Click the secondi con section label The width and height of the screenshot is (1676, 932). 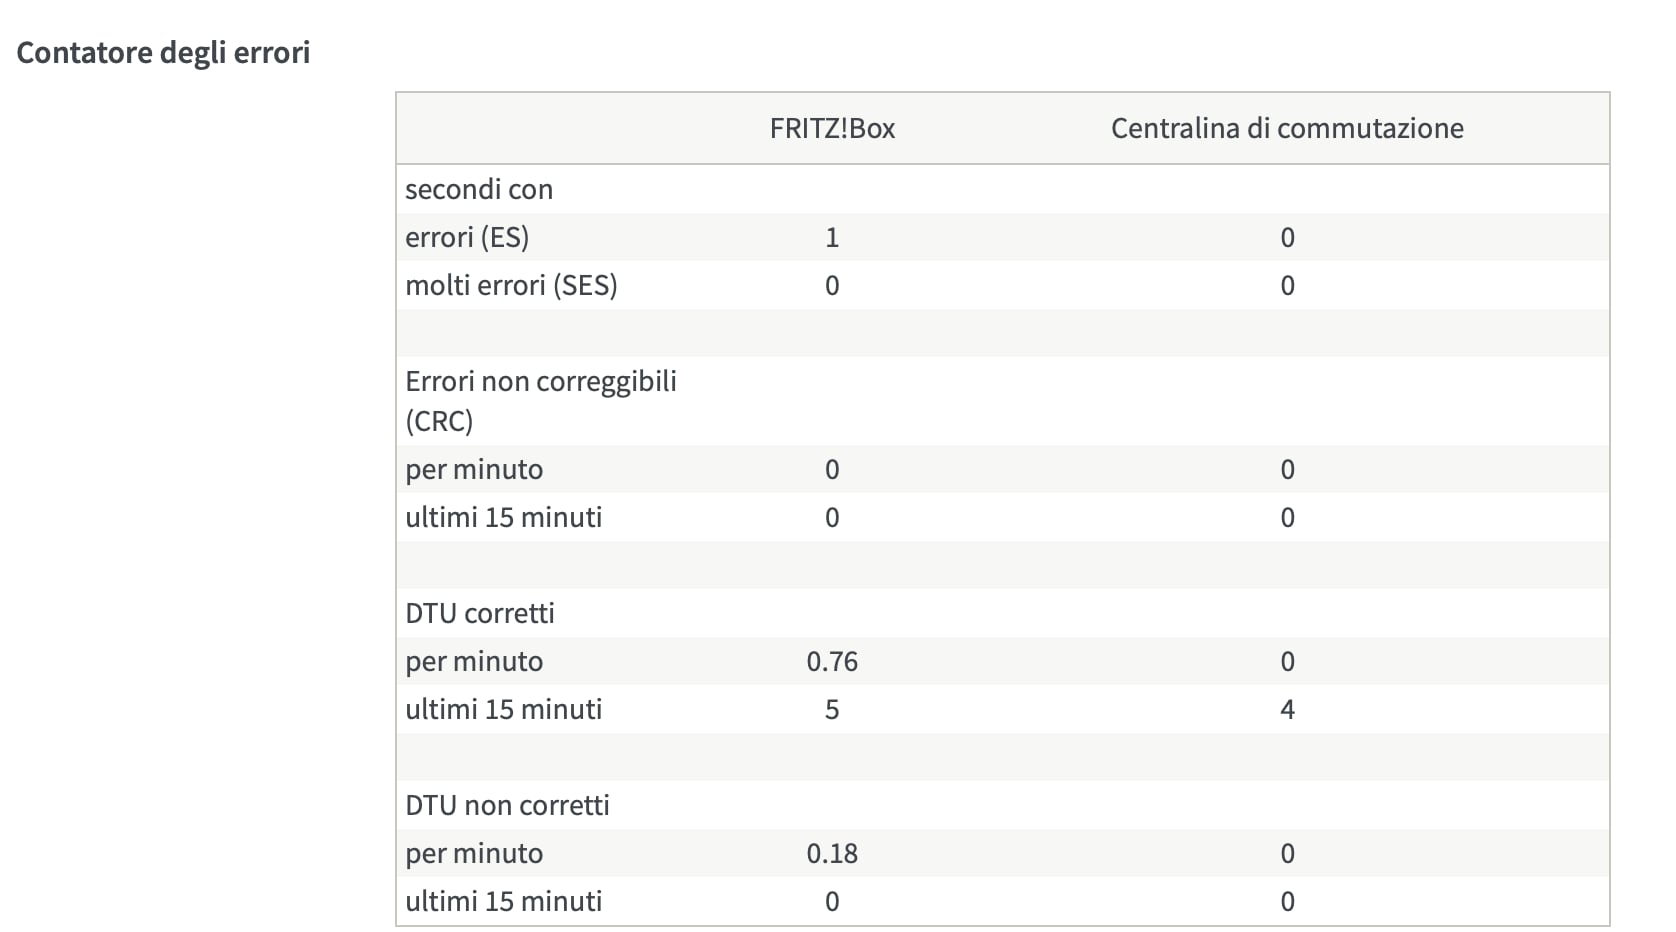[479, 189]
